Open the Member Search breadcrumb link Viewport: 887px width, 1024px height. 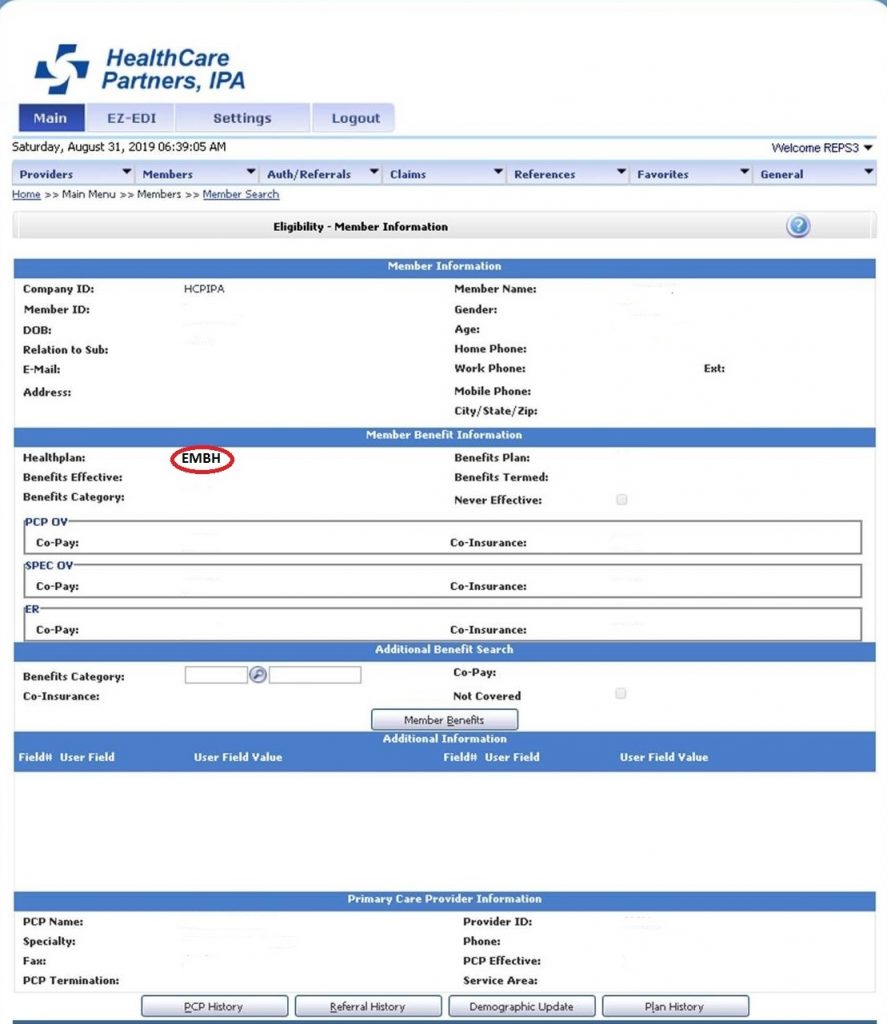click(240, 195)
